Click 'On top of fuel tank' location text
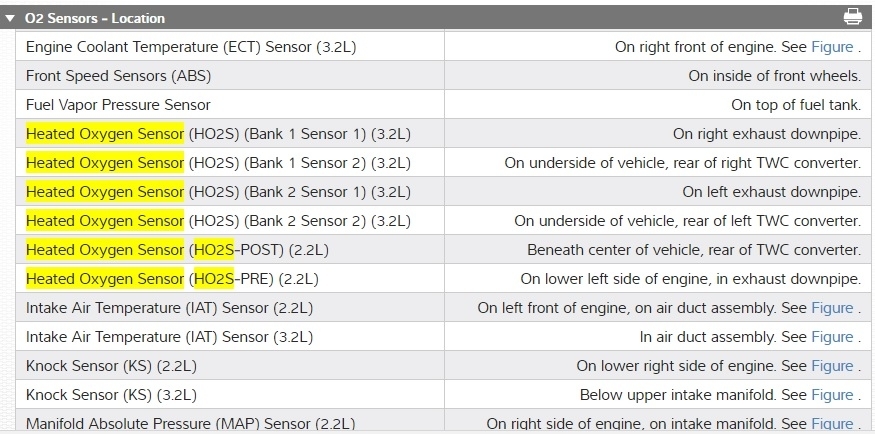The height and width of the screenshot is (434, 875). 795,105
